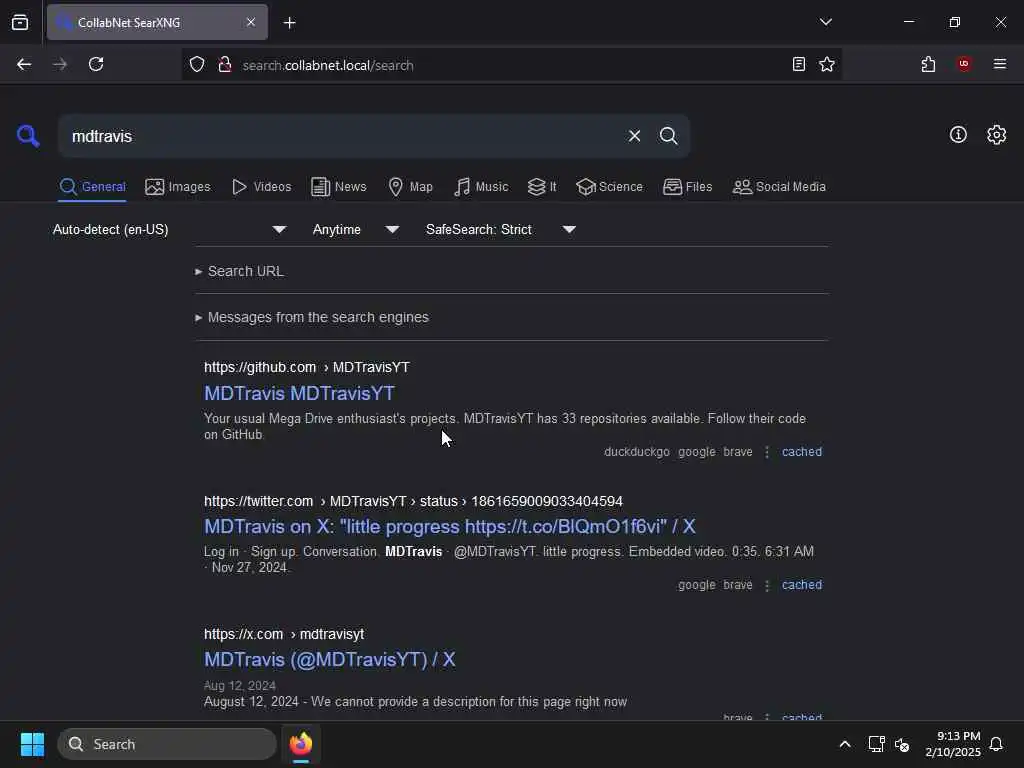1024x768 pixels.
Task: Select the General category tab
Action: coord(92,187)
